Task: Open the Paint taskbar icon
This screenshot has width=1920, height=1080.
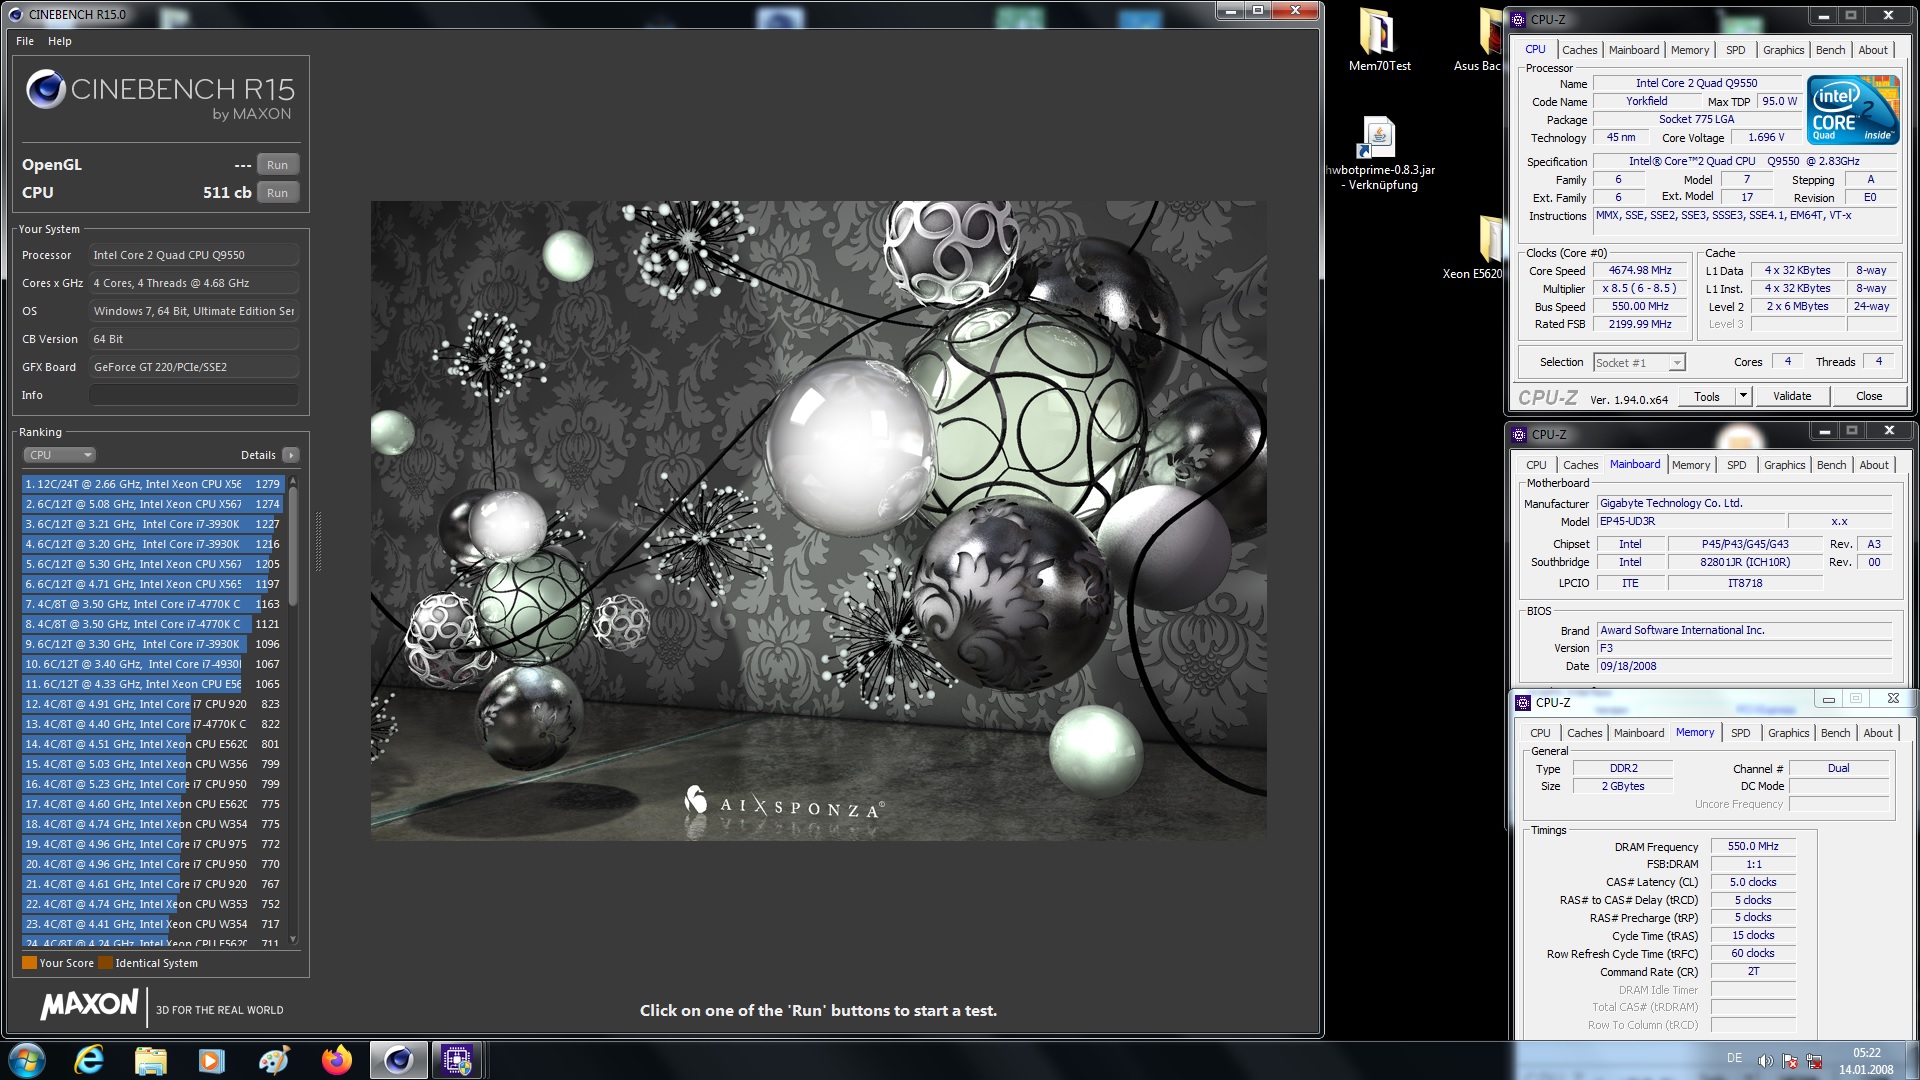Action: (274, 1060)
